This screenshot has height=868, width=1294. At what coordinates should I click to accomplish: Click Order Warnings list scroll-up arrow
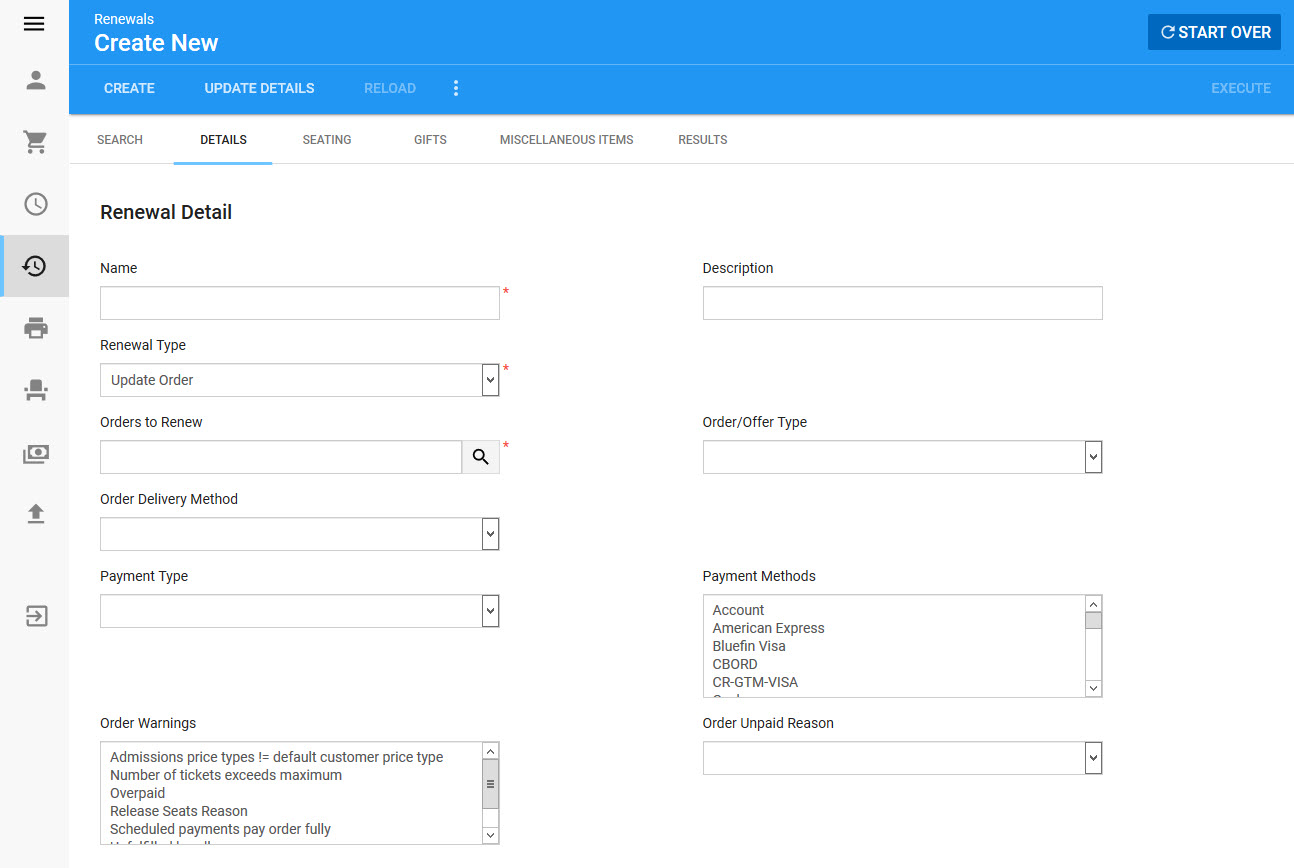(490, 751)
